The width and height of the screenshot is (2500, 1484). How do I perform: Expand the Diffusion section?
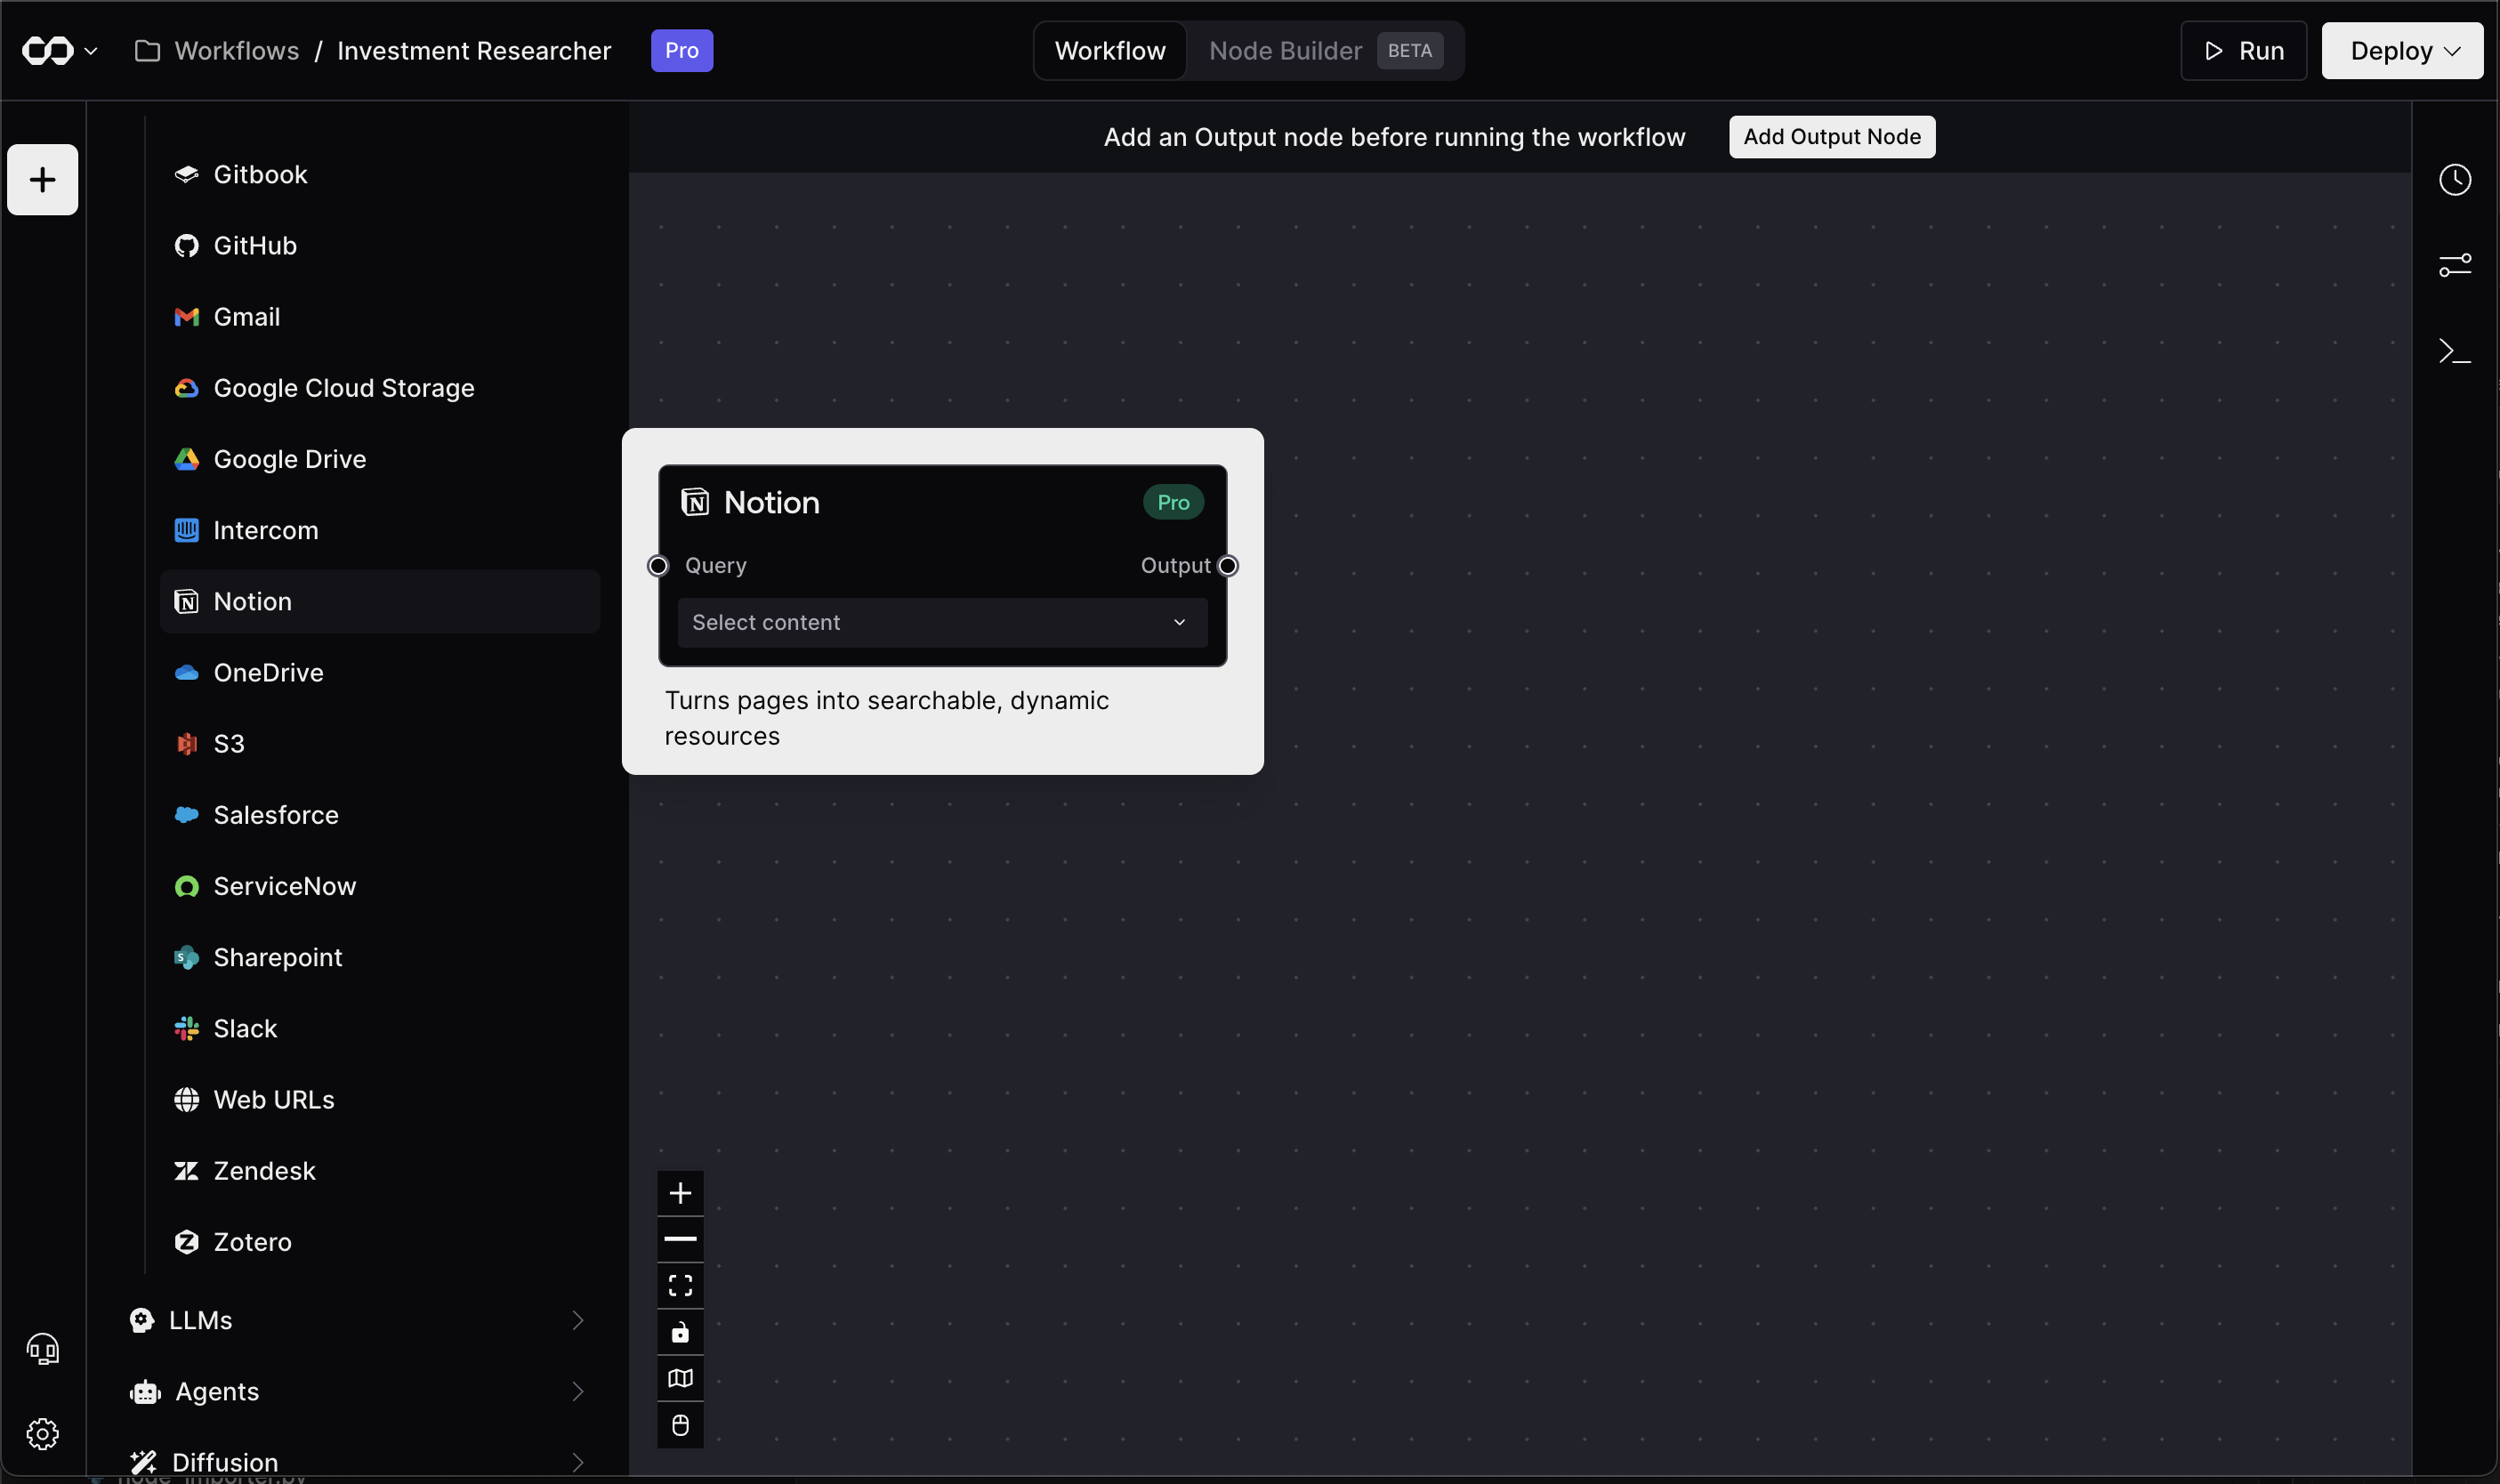(x=574, y=1463)
